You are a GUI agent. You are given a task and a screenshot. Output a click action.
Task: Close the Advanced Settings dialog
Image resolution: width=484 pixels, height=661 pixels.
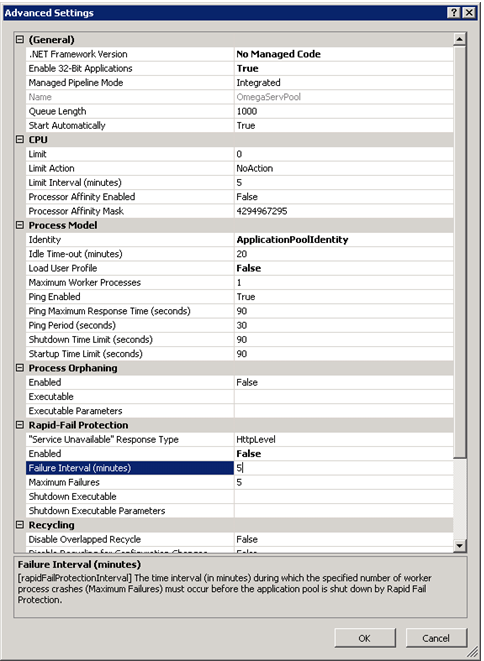tap(469, 13)
